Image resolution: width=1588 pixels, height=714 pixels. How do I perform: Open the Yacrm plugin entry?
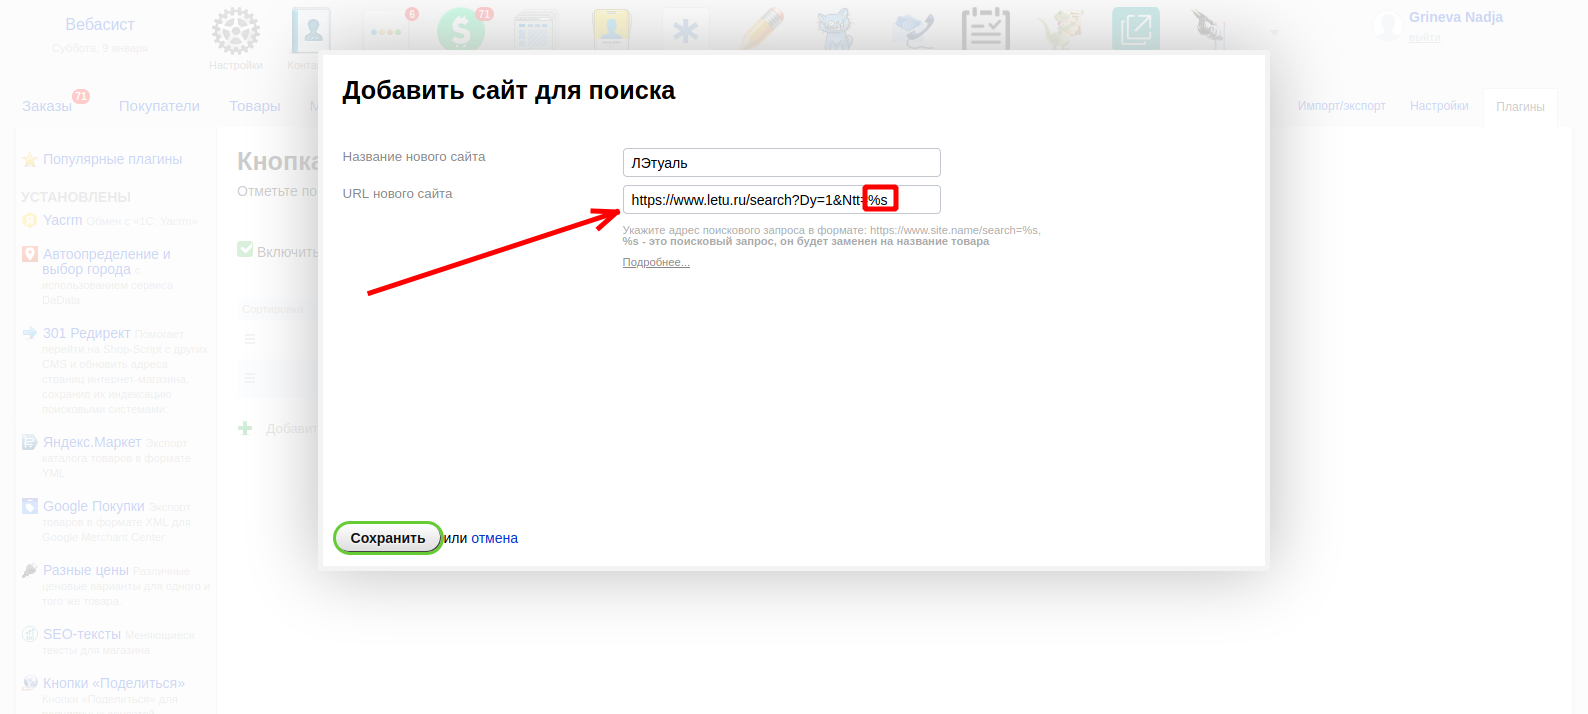(63, 220)
